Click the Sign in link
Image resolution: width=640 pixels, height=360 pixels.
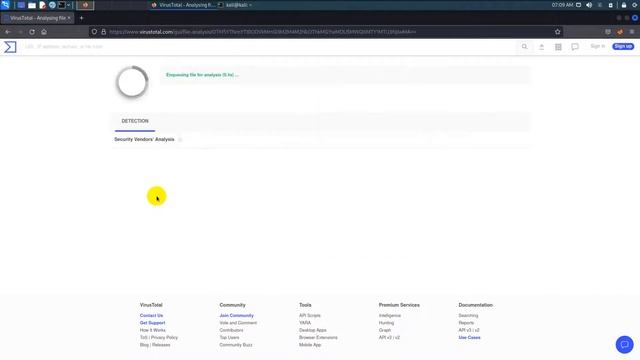598,46
